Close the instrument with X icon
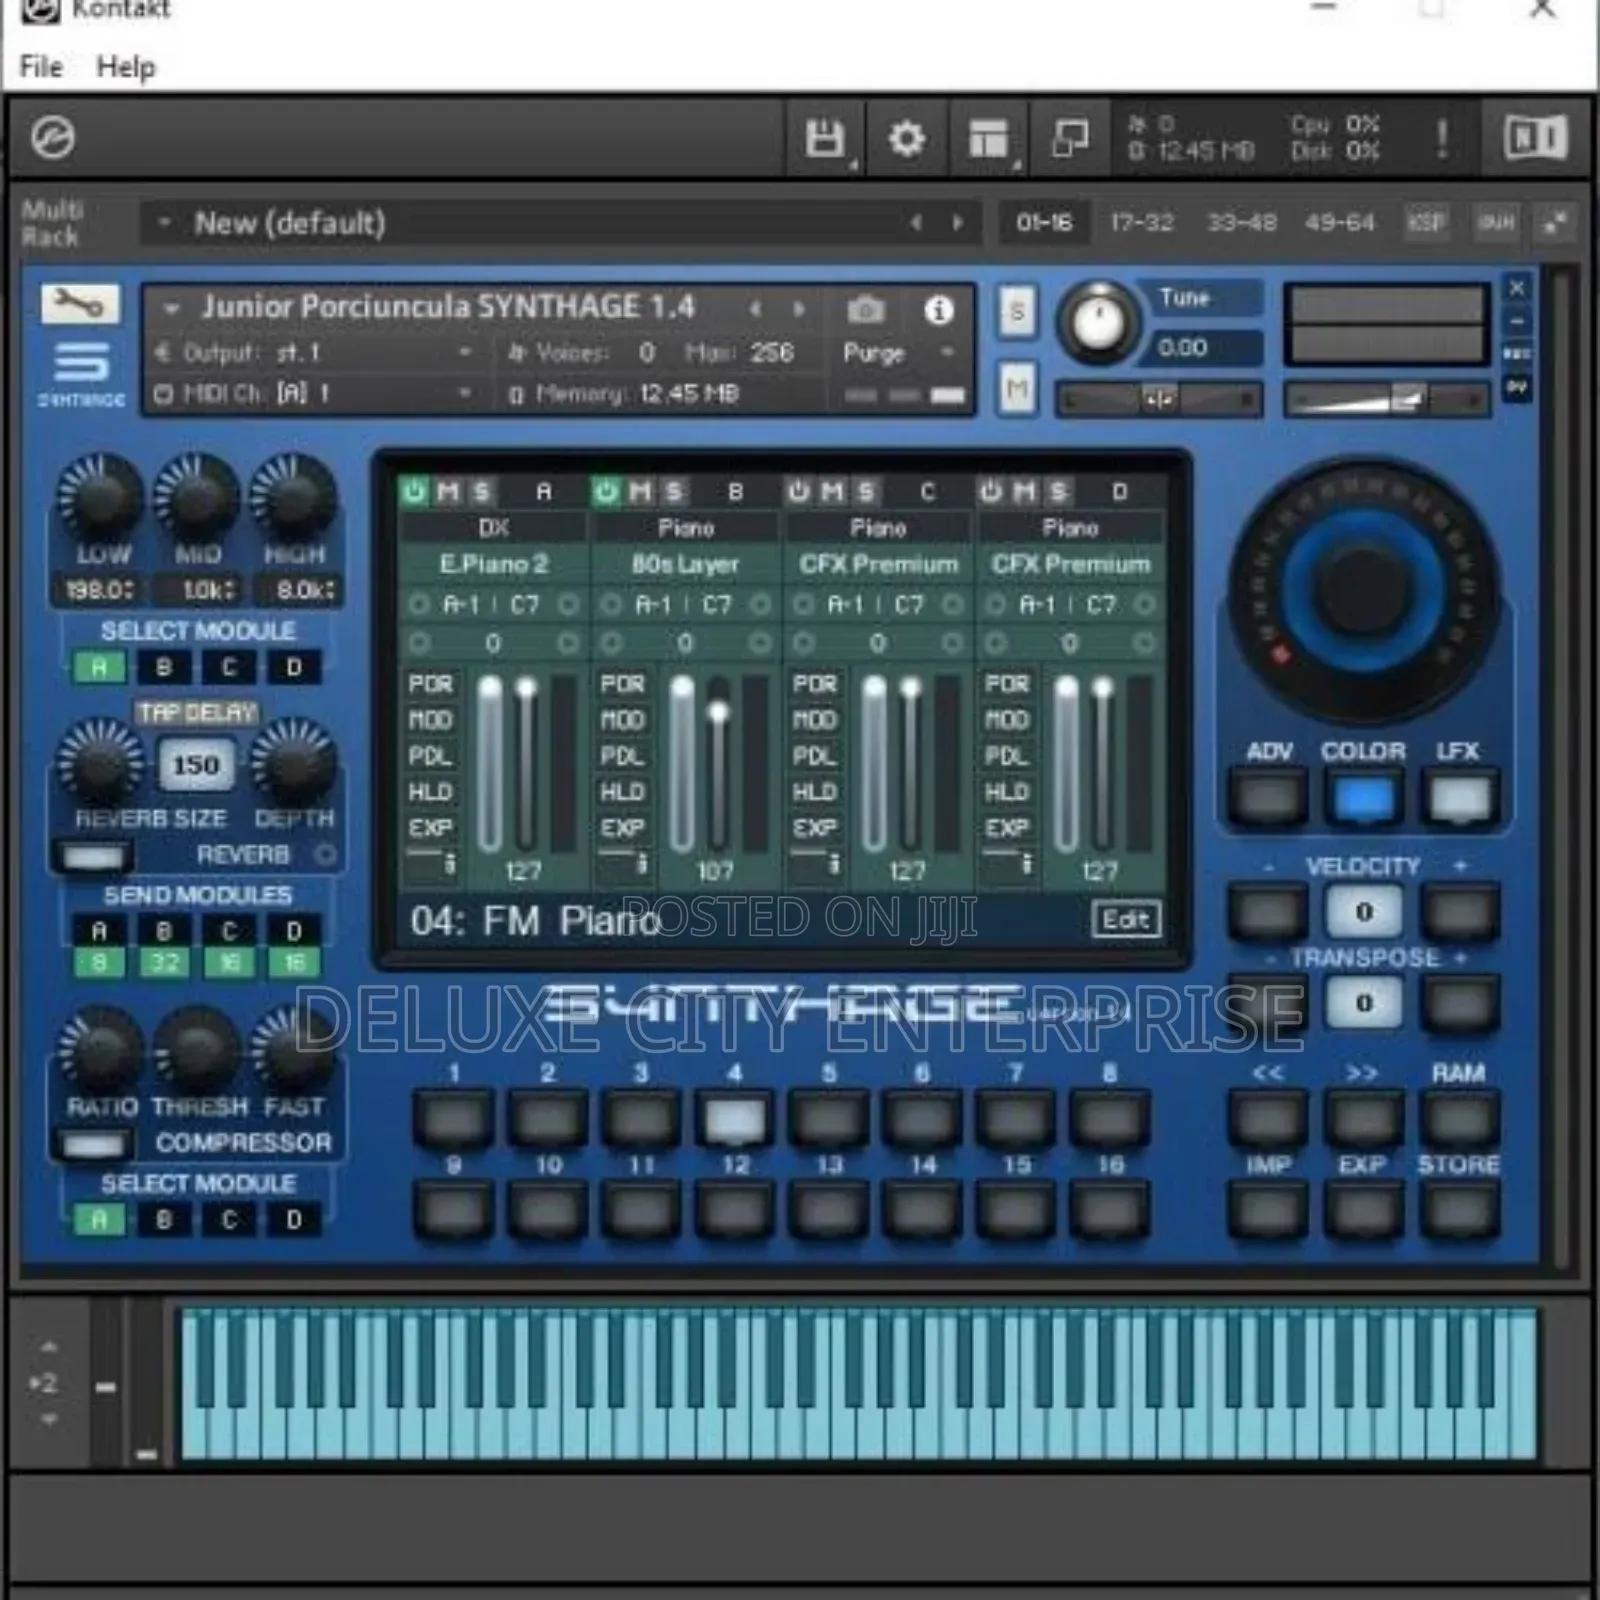1600x1600 pixels. coord(1517,288)
